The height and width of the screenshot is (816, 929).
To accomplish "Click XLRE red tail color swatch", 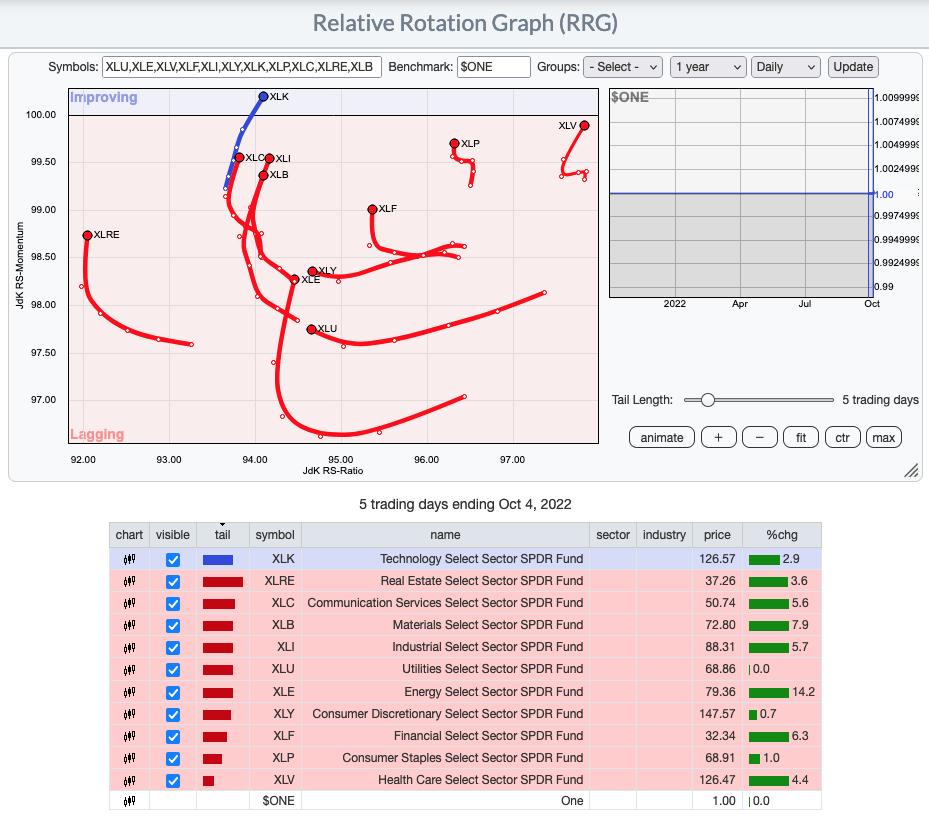I will (223, 581).
